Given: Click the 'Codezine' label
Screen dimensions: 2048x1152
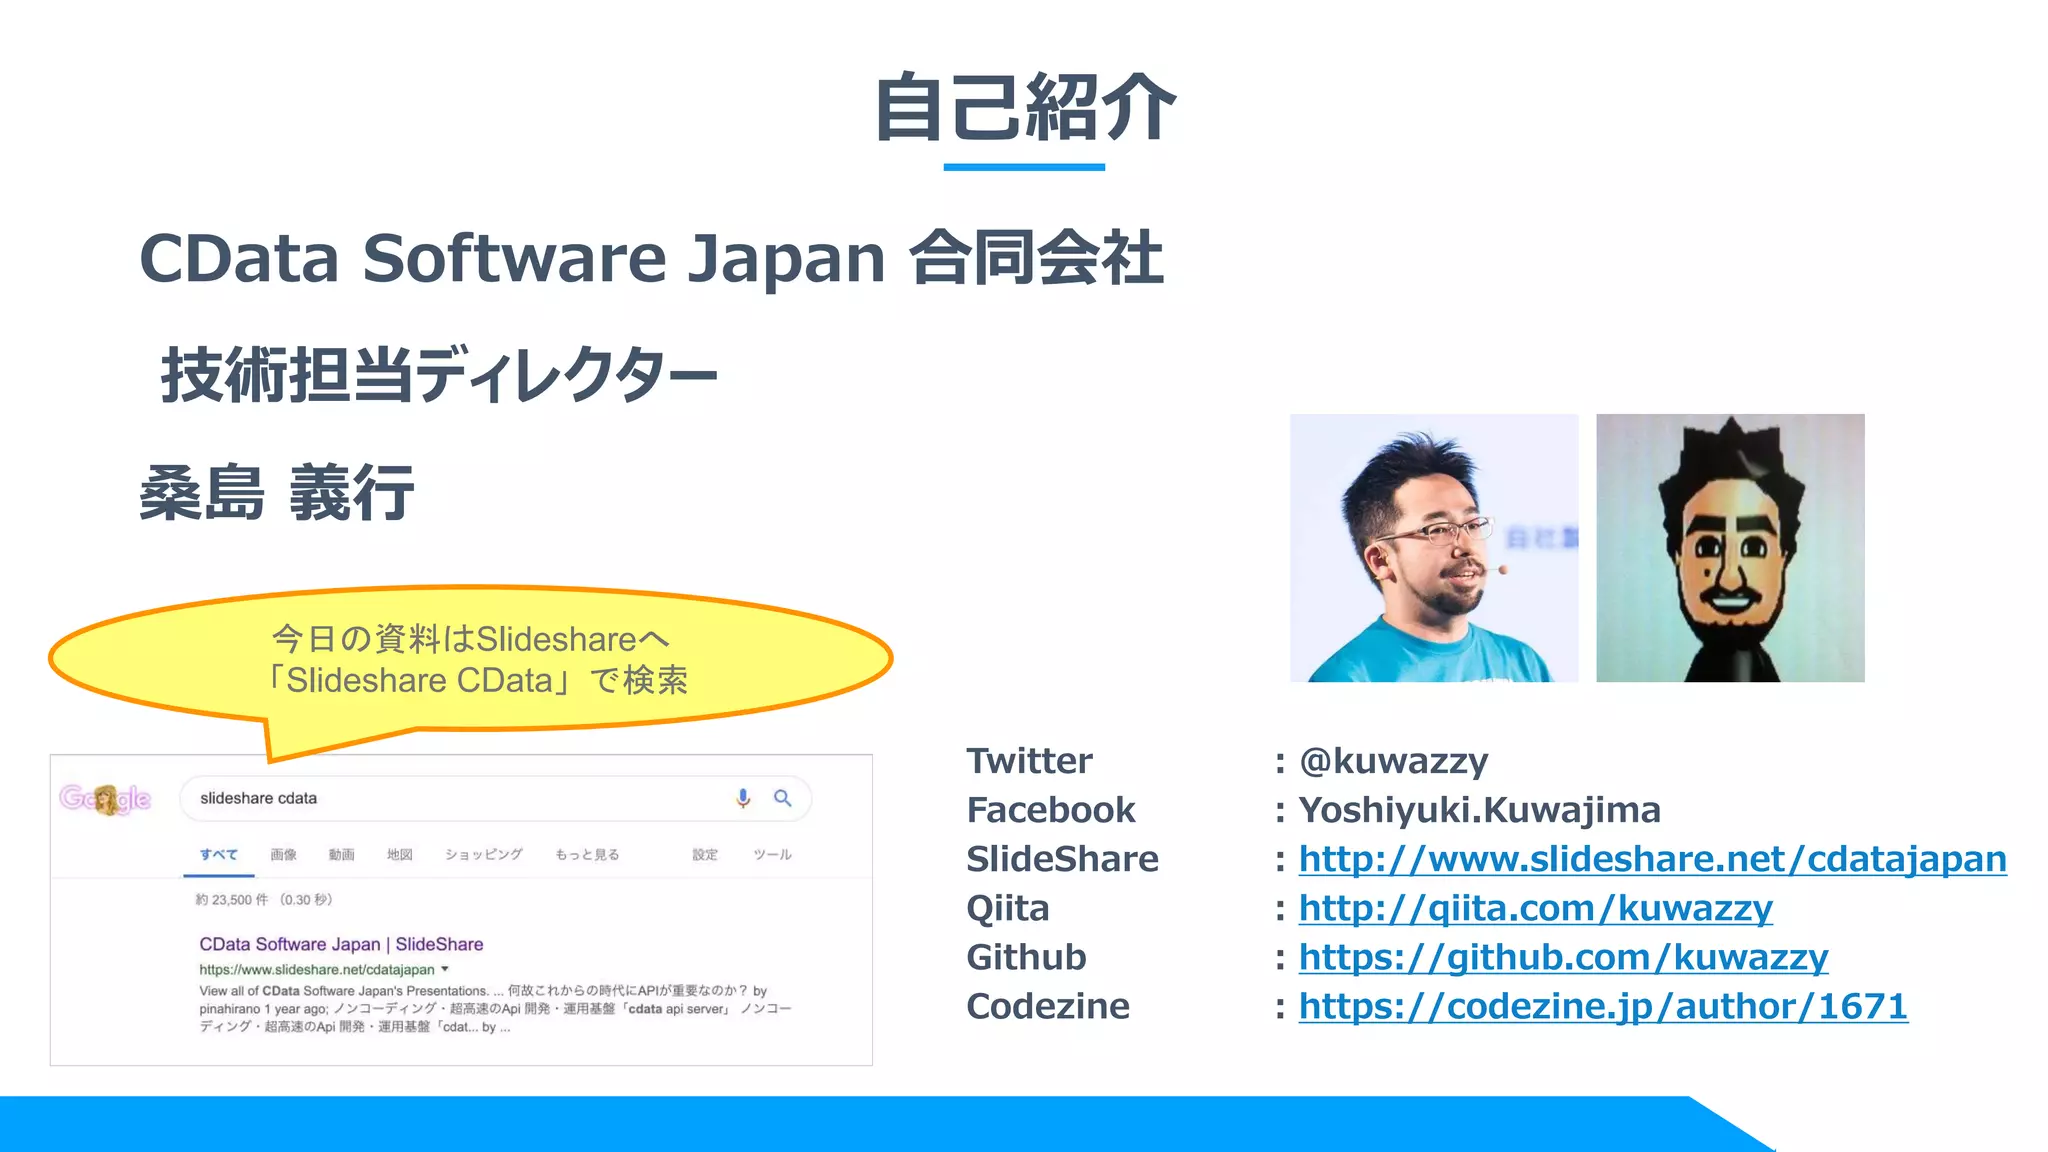Looking at the screenshot, I should pos(1047,1006).
